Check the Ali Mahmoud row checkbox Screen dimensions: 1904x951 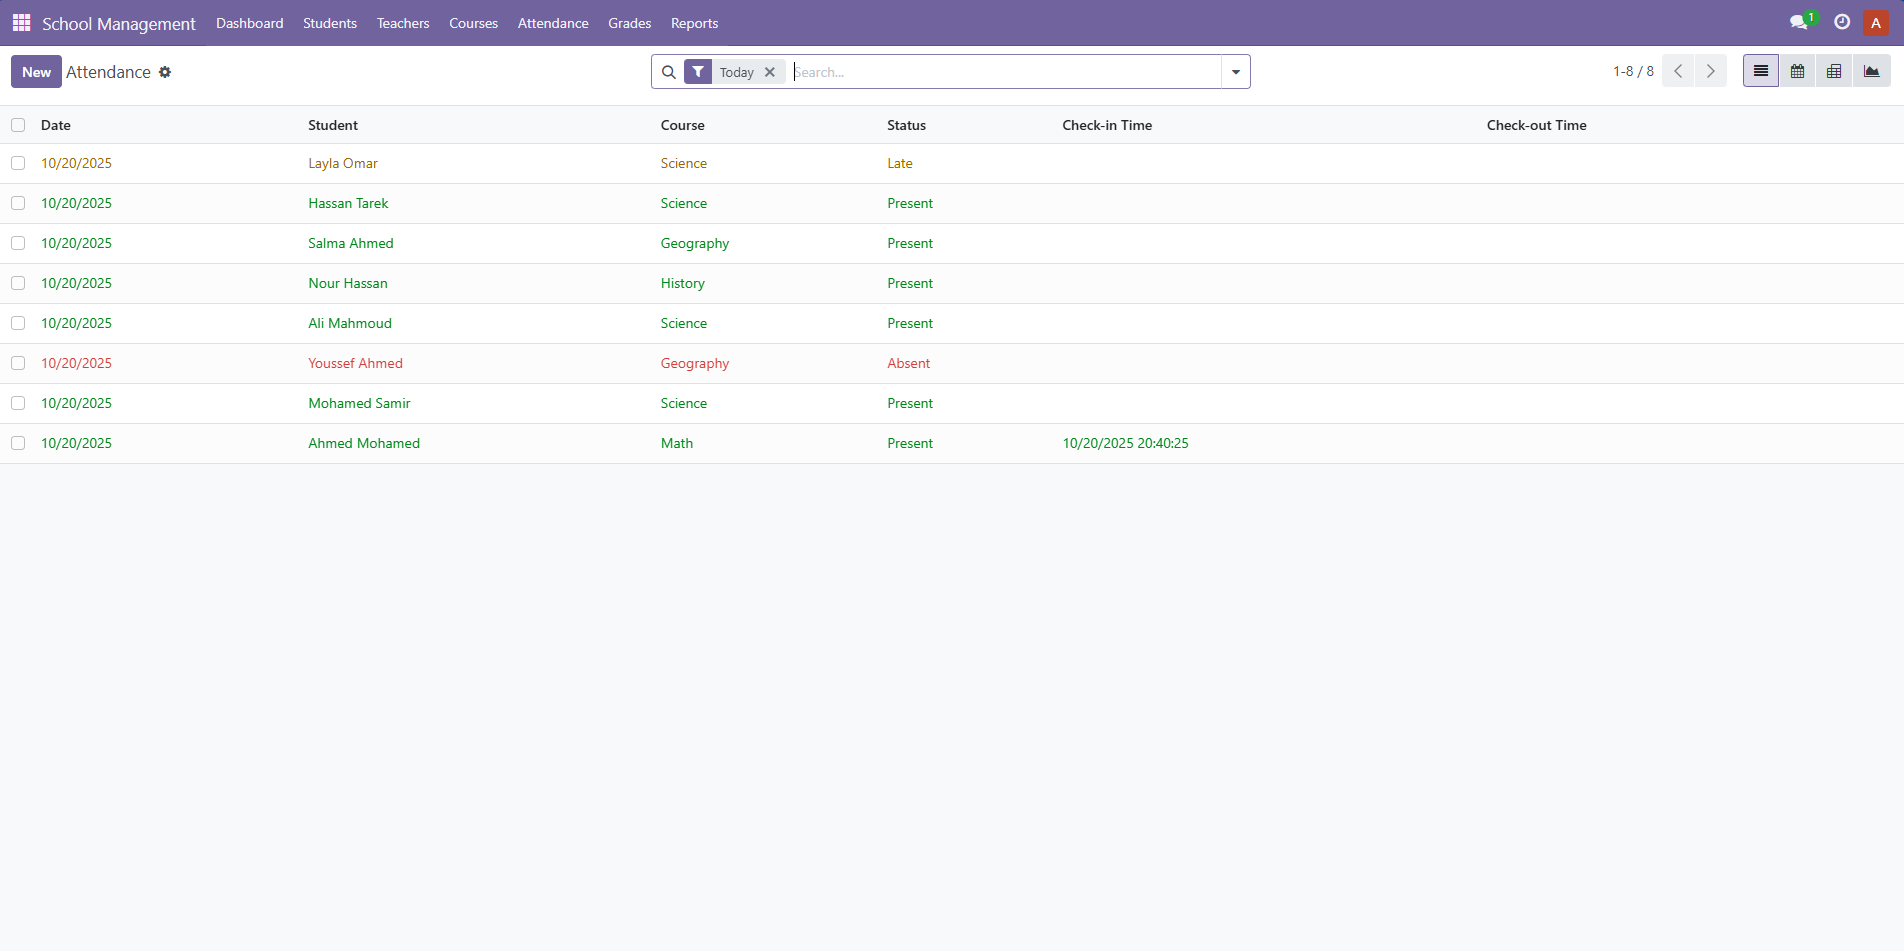click(18, 323)
